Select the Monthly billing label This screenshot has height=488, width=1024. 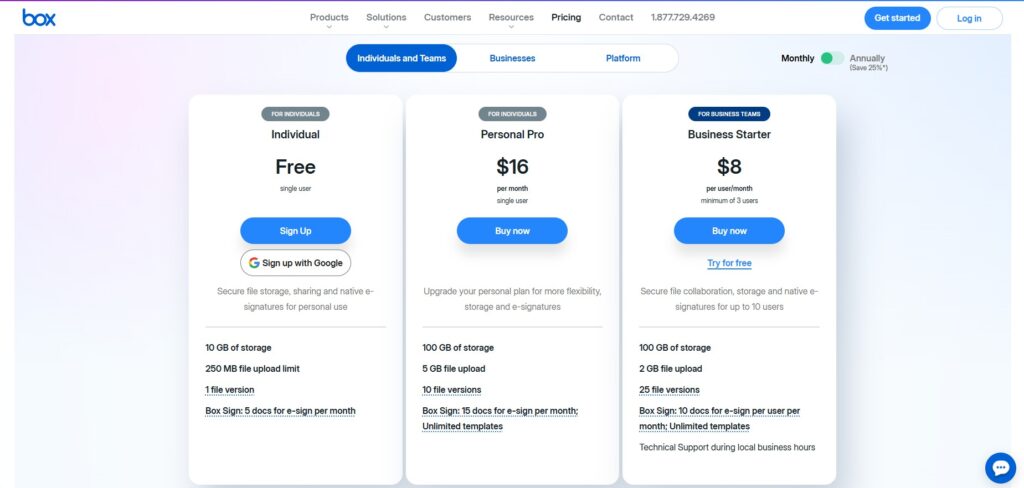tap(797, 58)
